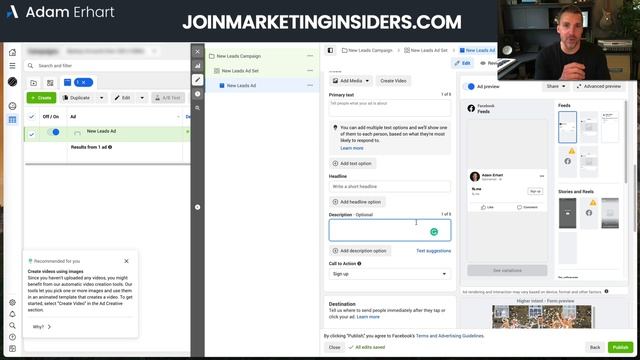640x360 pixels.
Task: Select the Edit tab in ad editor
Action: 462,63
